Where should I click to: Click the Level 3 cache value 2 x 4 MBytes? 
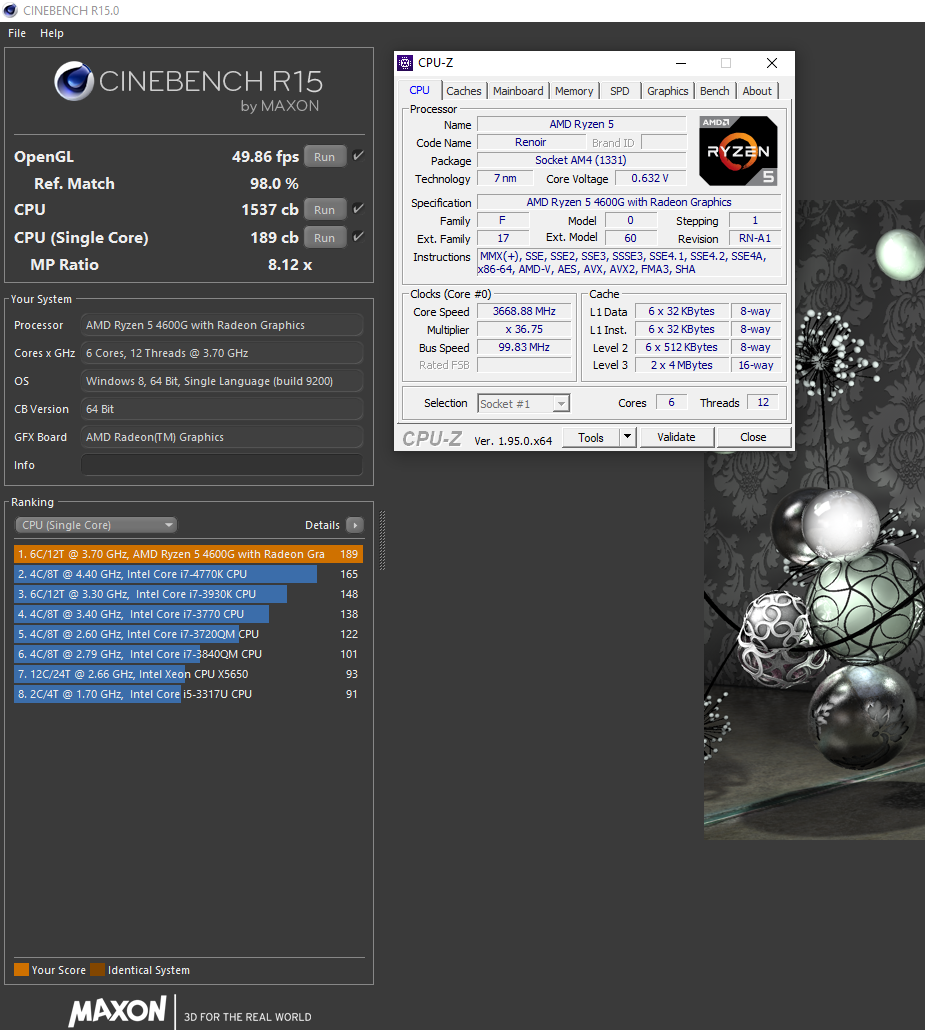coord(681,365)
